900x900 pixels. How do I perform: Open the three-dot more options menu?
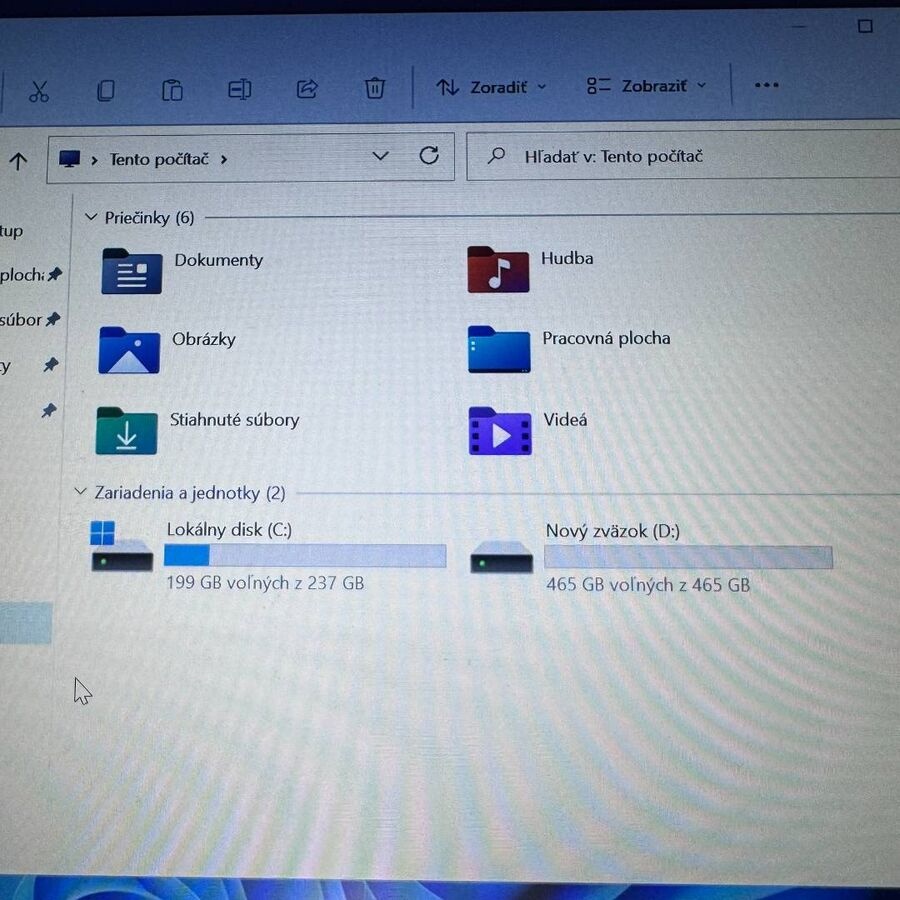(767, 85)
